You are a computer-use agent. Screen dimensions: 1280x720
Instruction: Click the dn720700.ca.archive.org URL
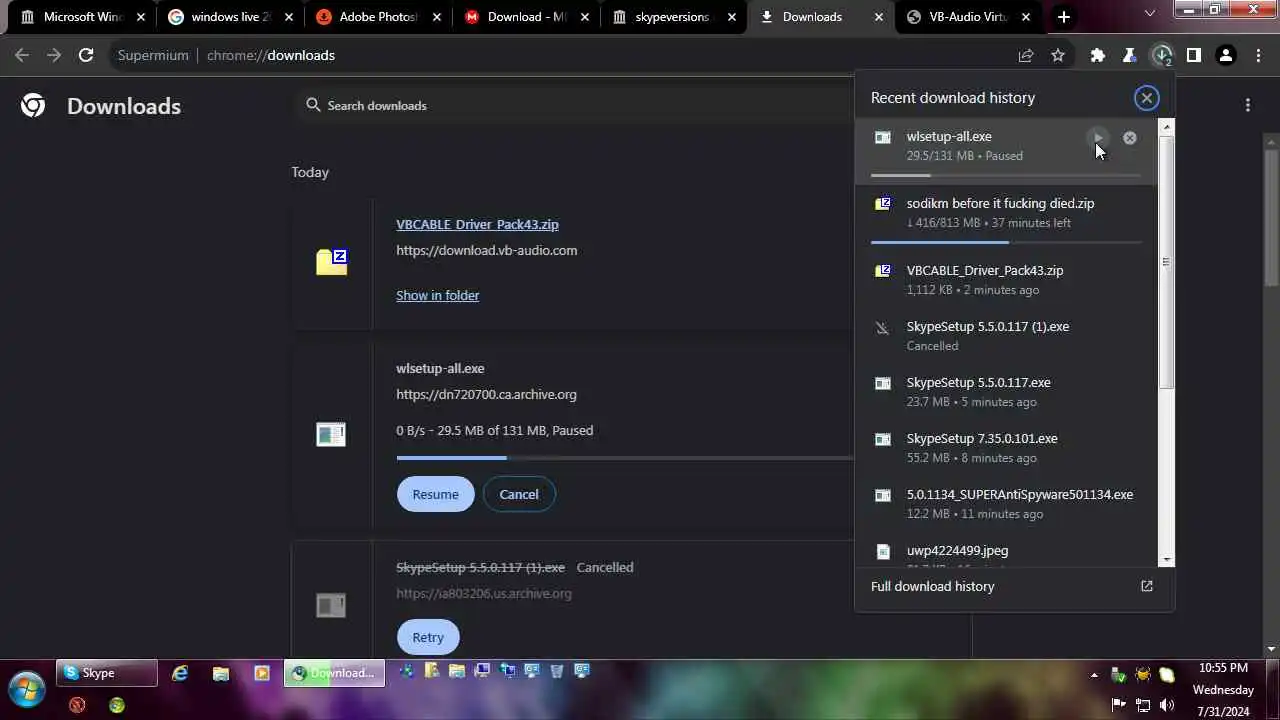[x=486, y=394]
